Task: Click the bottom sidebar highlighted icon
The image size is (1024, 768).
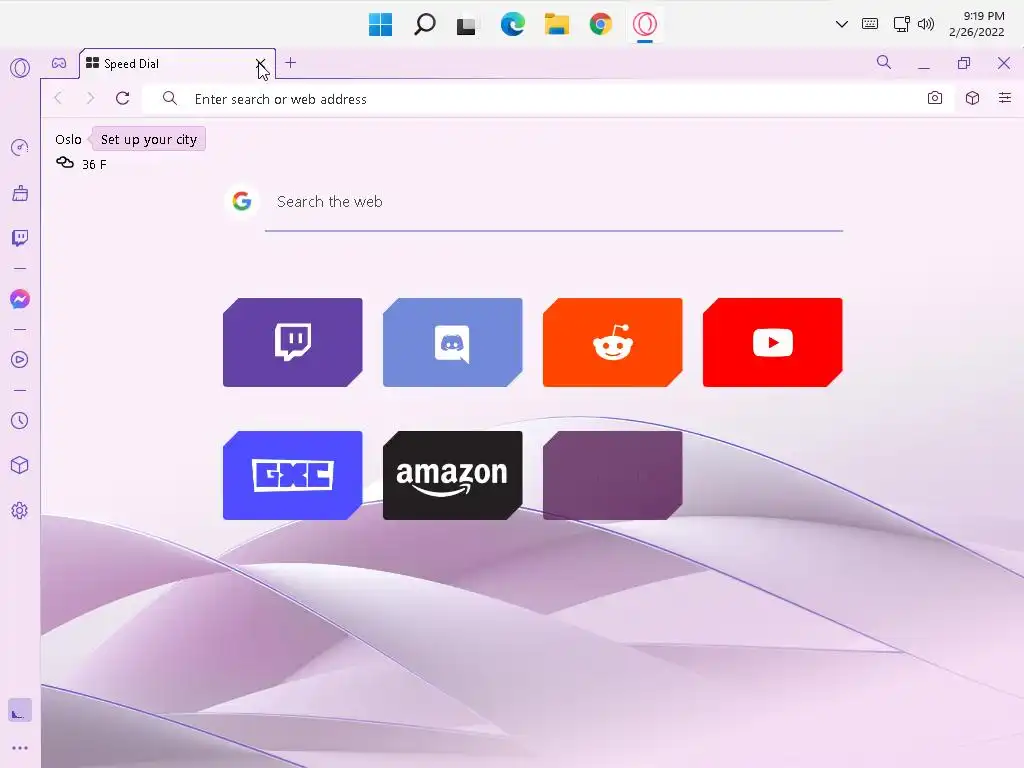Action: (x=20, y=711)
